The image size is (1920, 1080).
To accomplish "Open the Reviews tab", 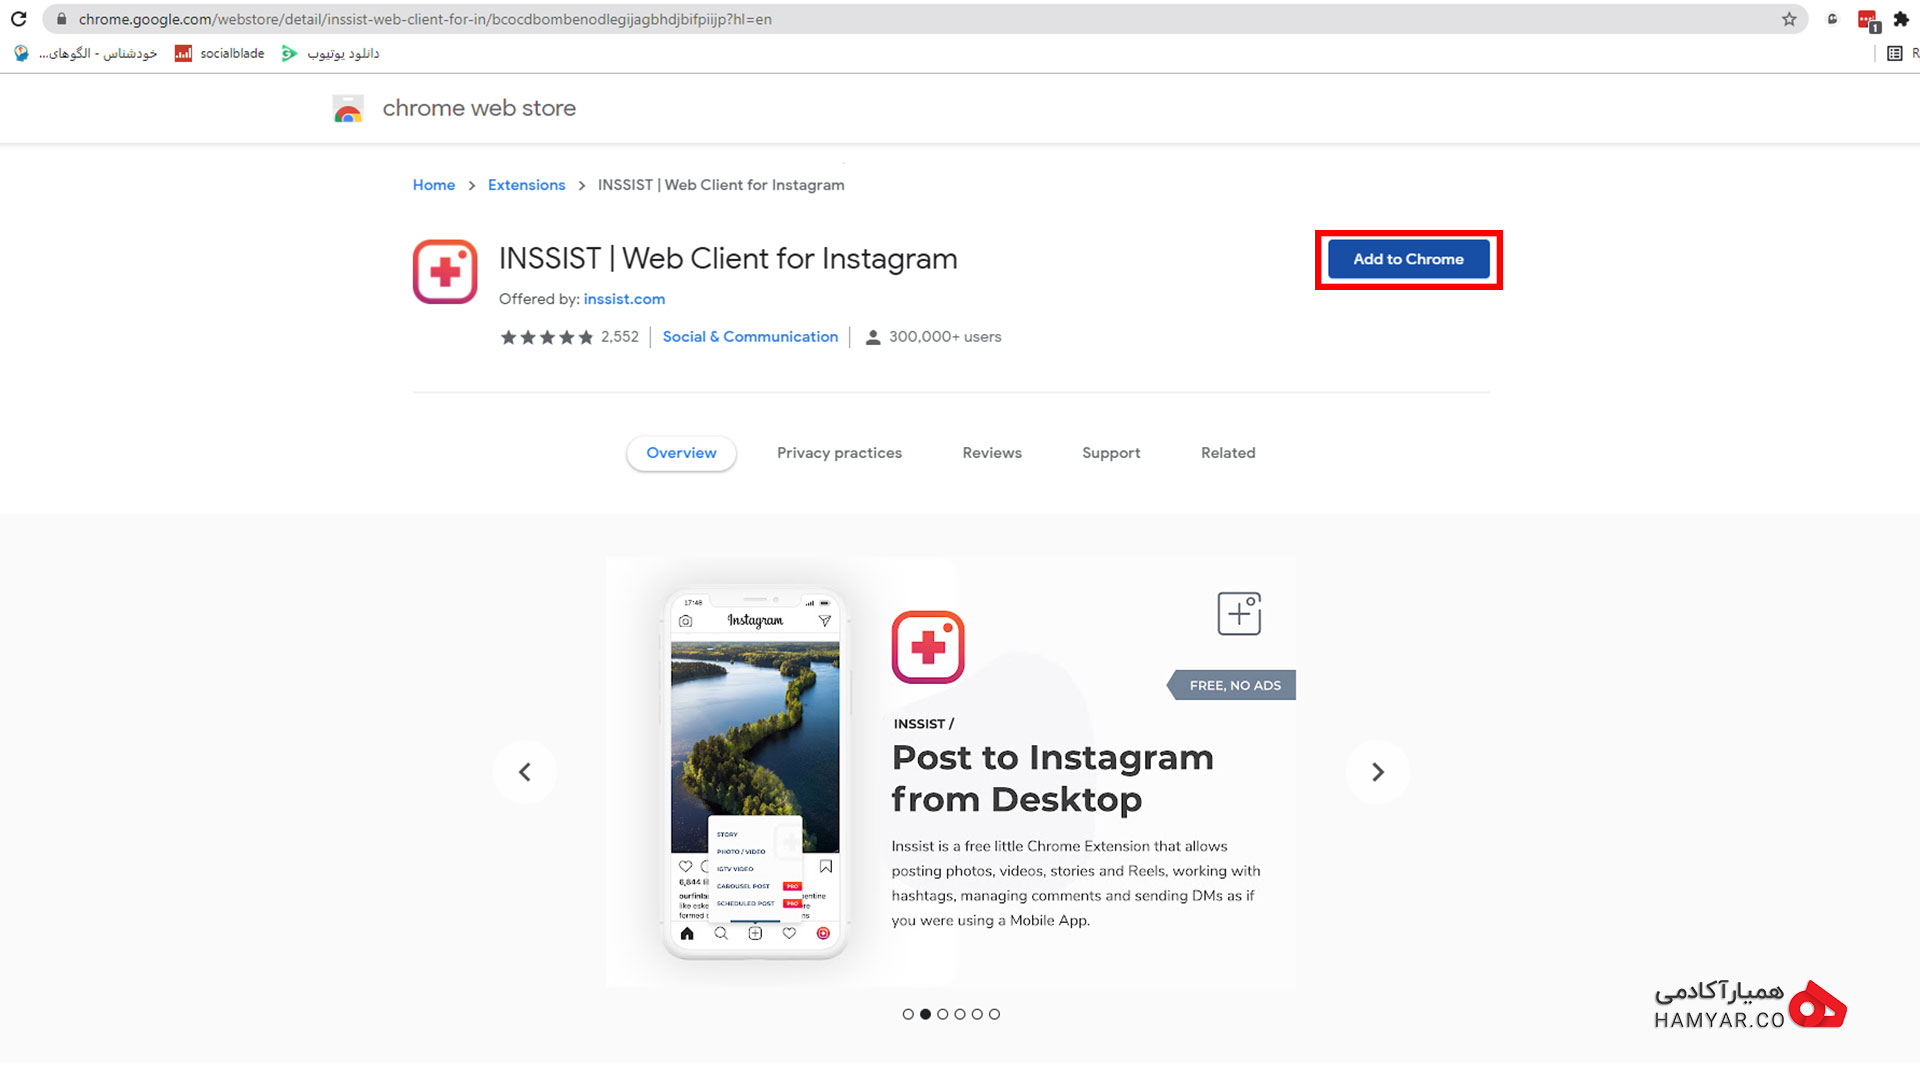I will click(x=992, y=453).
